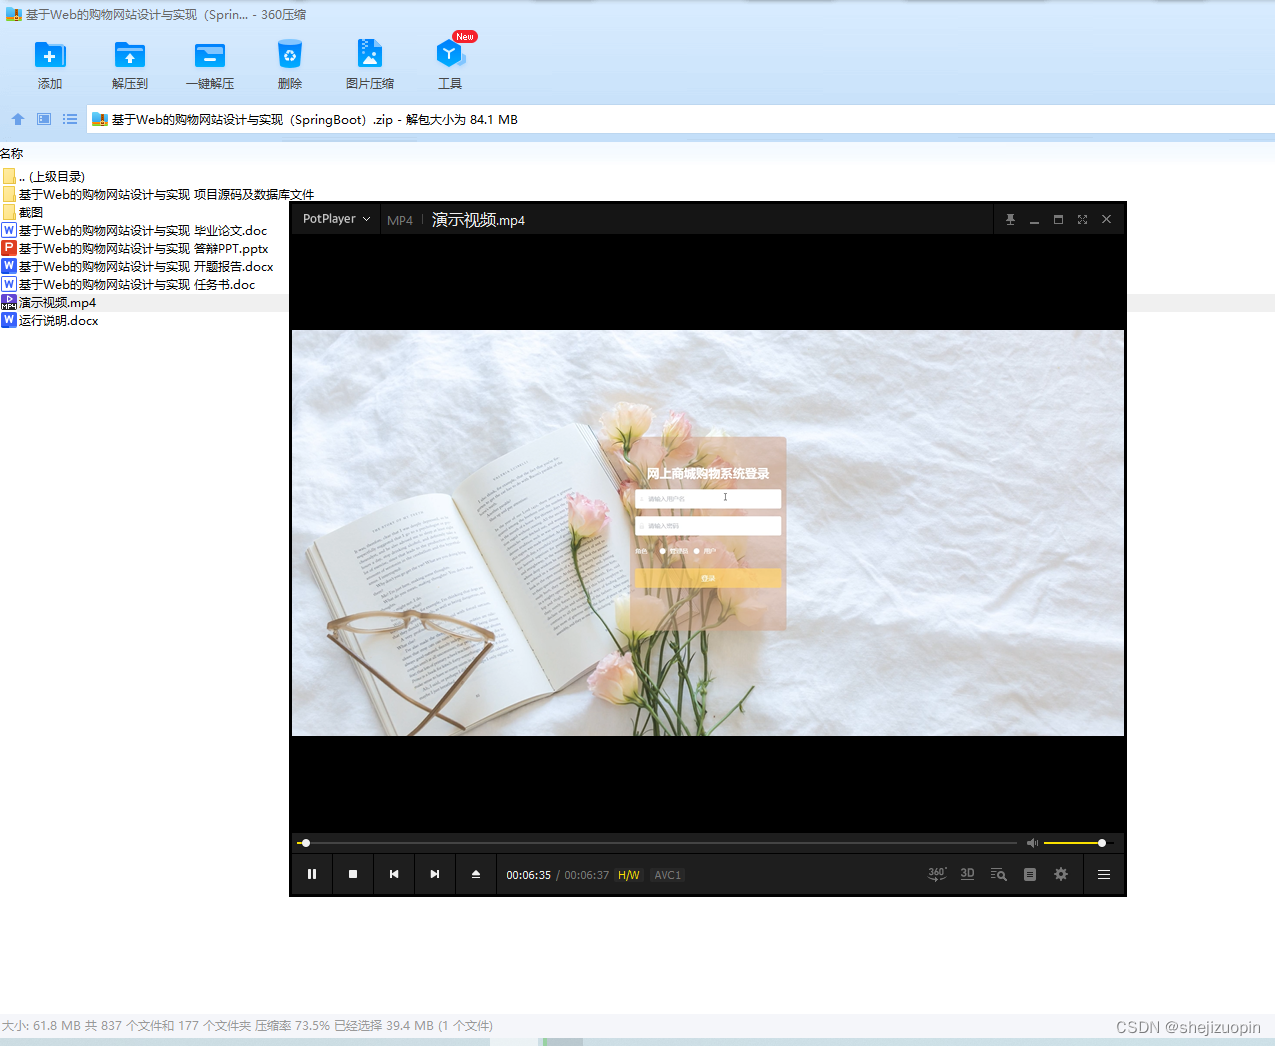Viewport: 1275px width, 1046px height.
Task: Click the video seek progress bar
Action: (658, 843)
